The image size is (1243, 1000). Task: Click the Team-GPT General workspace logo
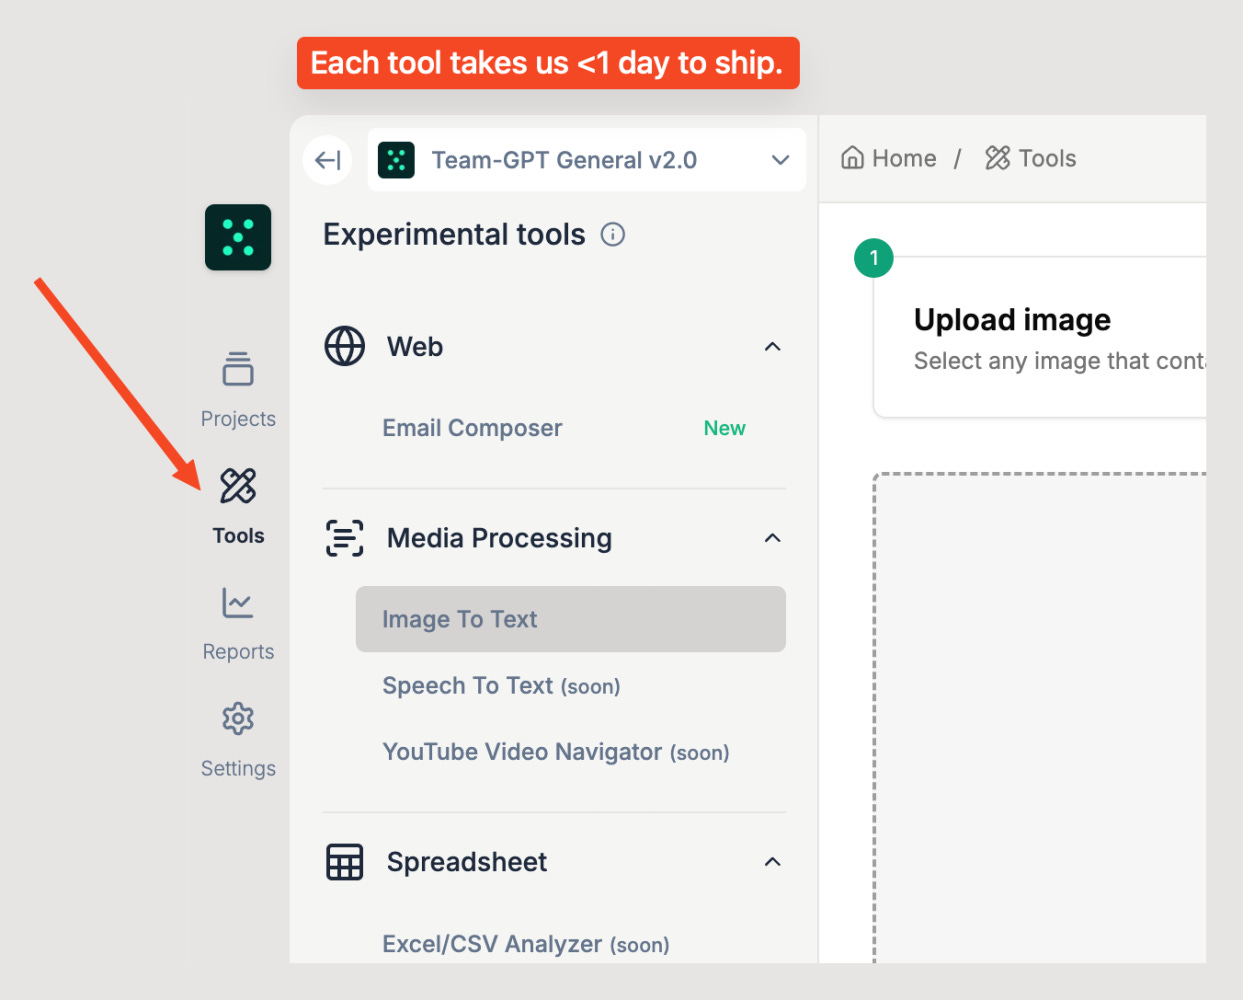396,160
